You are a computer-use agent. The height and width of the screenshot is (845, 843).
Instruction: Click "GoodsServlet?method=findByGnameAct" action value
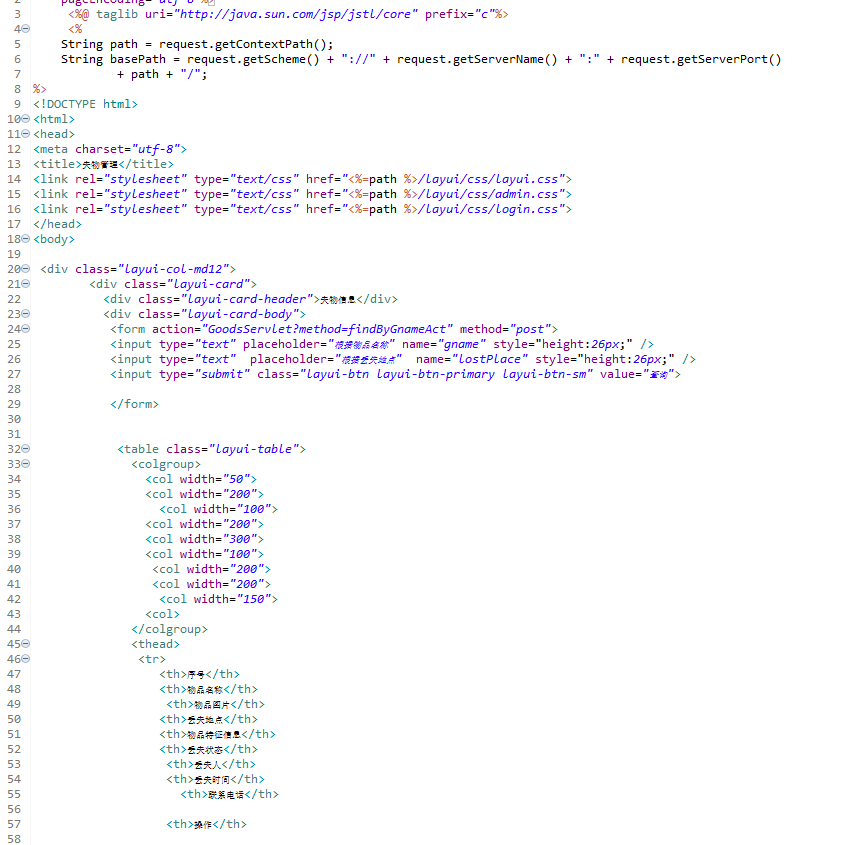coord(327,329)
